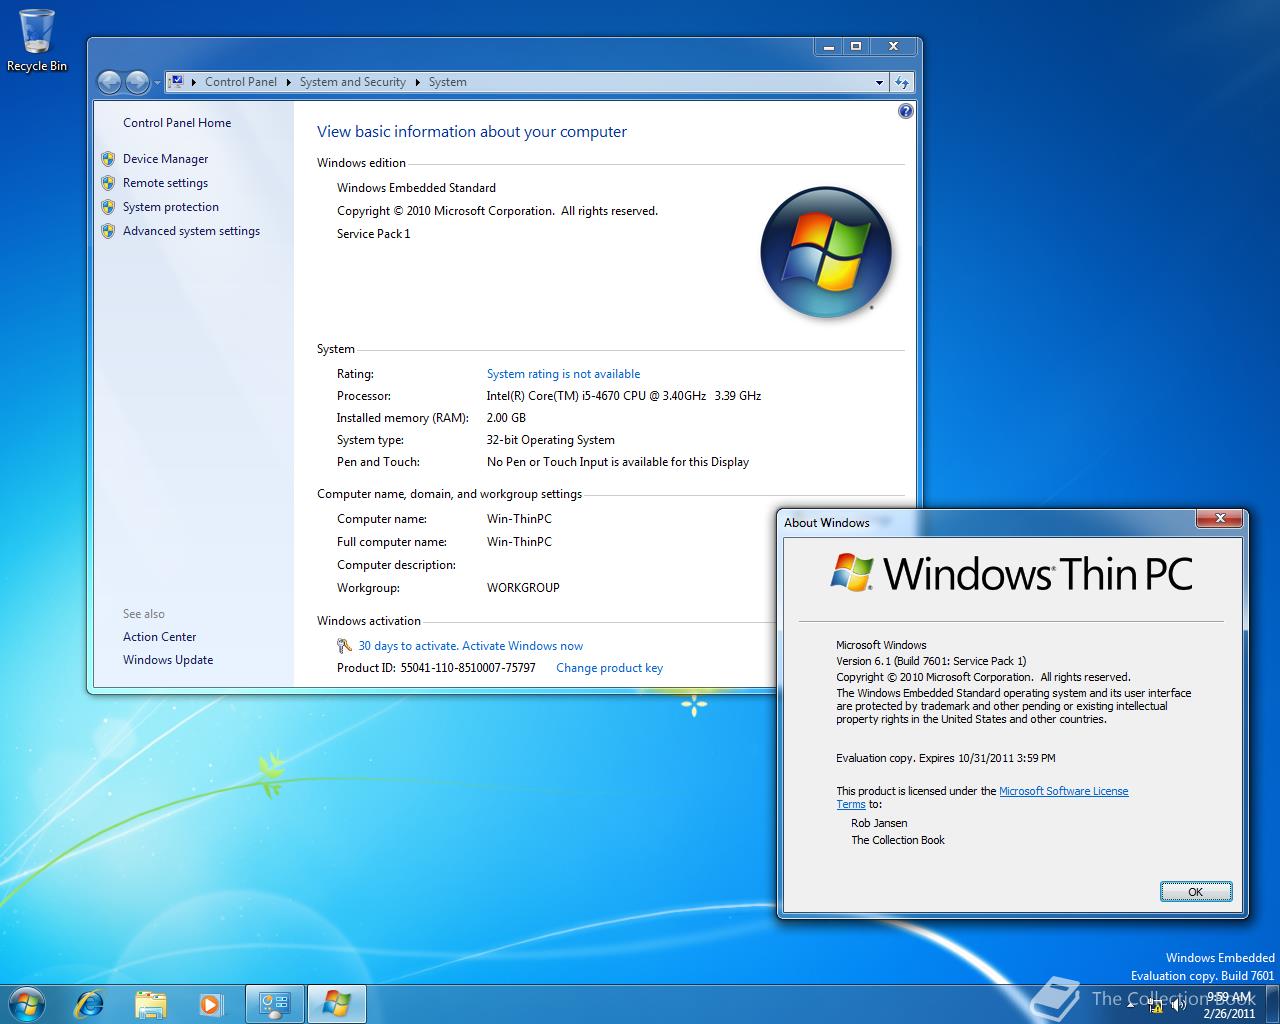Open the blue Help question mark
Viewport: 1280px width, 1024px height.
coord(905,111)
